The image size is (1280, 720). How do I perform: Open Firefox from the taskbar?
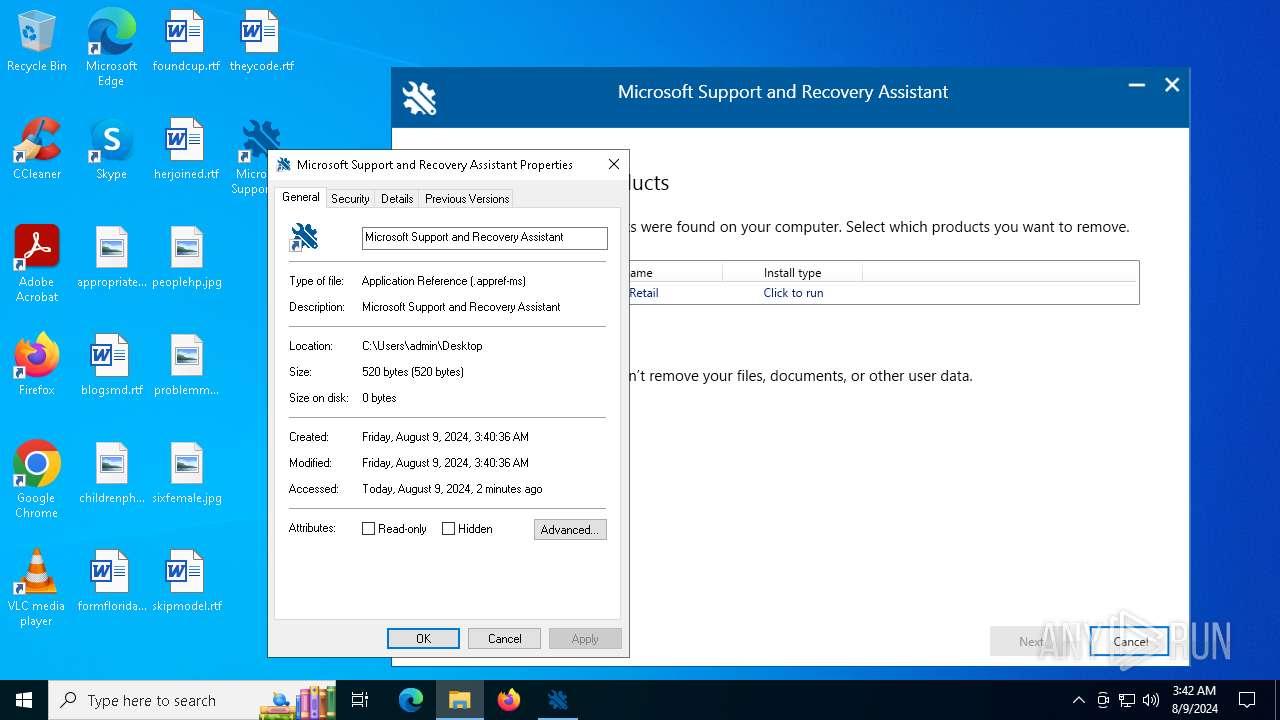pyautogui.click(x=509, y=700)
